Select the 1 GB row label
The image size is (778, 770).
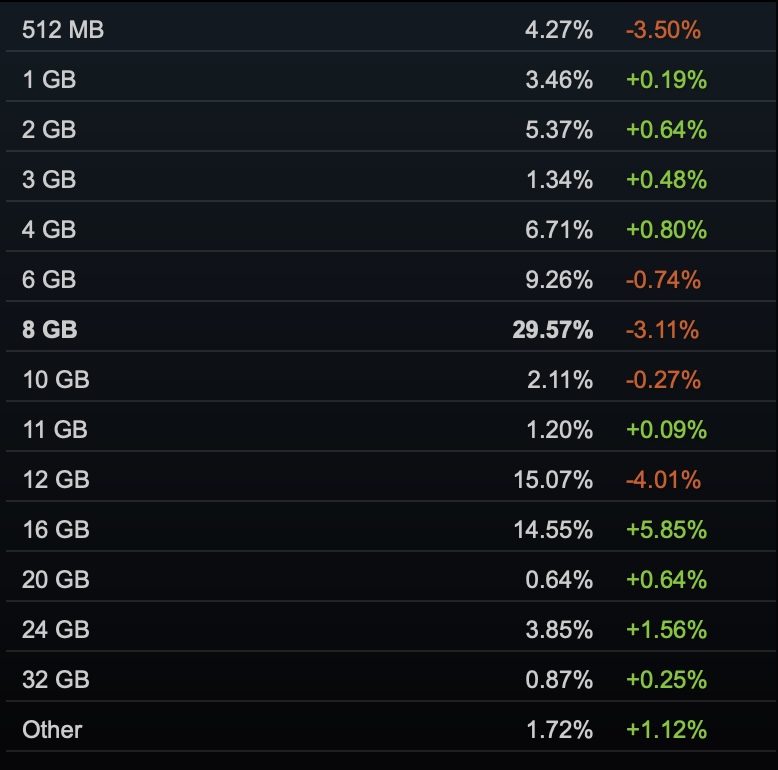tap(48, 80)
